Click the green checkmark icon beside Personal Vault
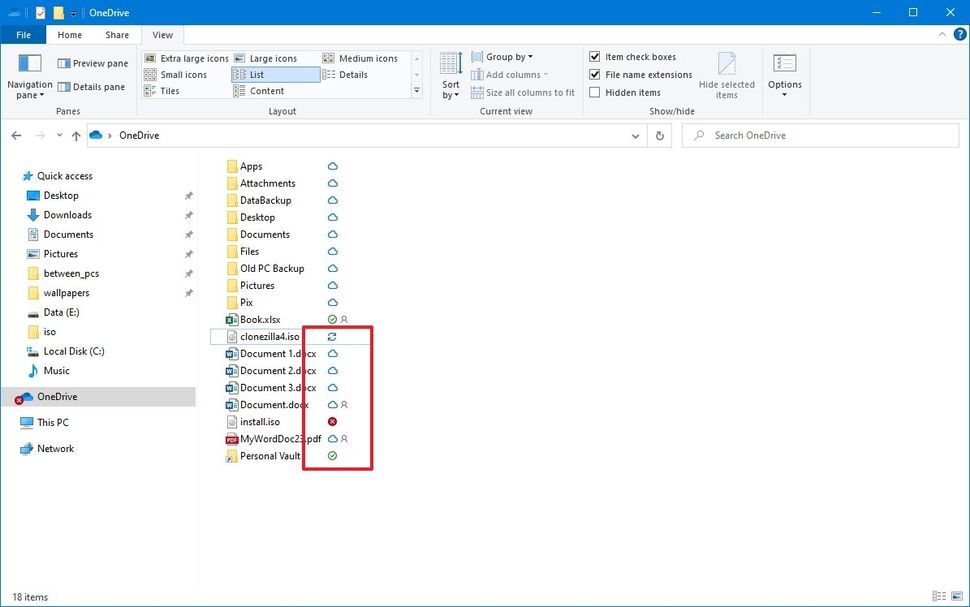The width and height of the screenshot is (970, 607). 332,456
